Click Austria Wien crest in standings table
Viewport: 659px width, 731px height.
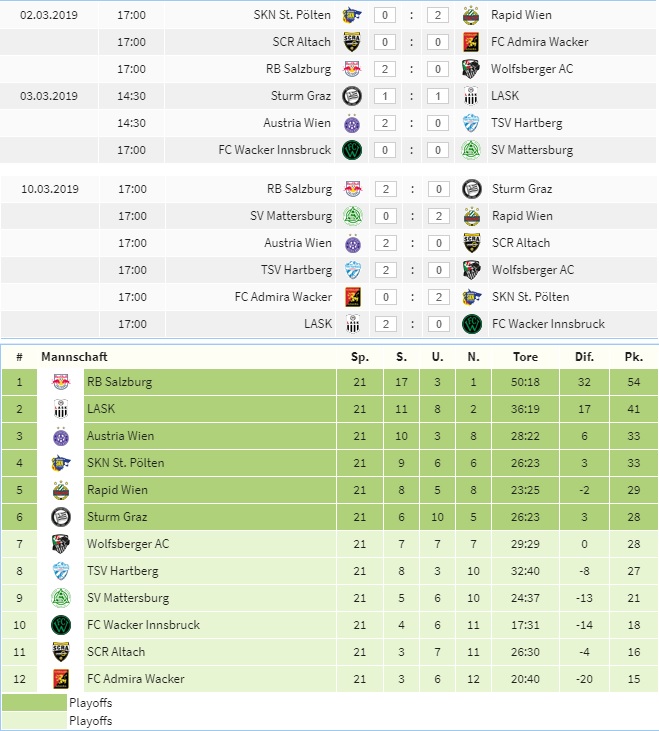pos(61,437)
